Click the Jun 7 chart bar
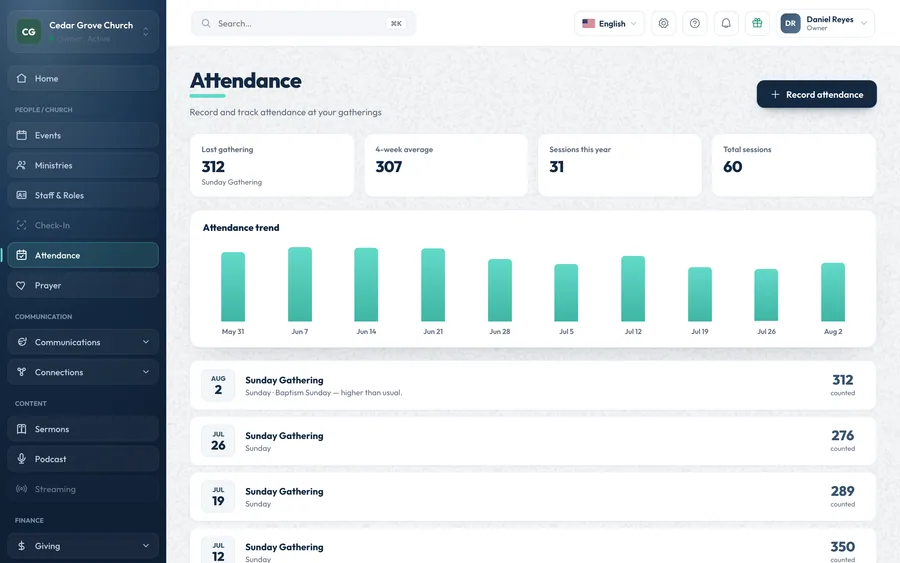900x563 pixels. coord(300,284)
